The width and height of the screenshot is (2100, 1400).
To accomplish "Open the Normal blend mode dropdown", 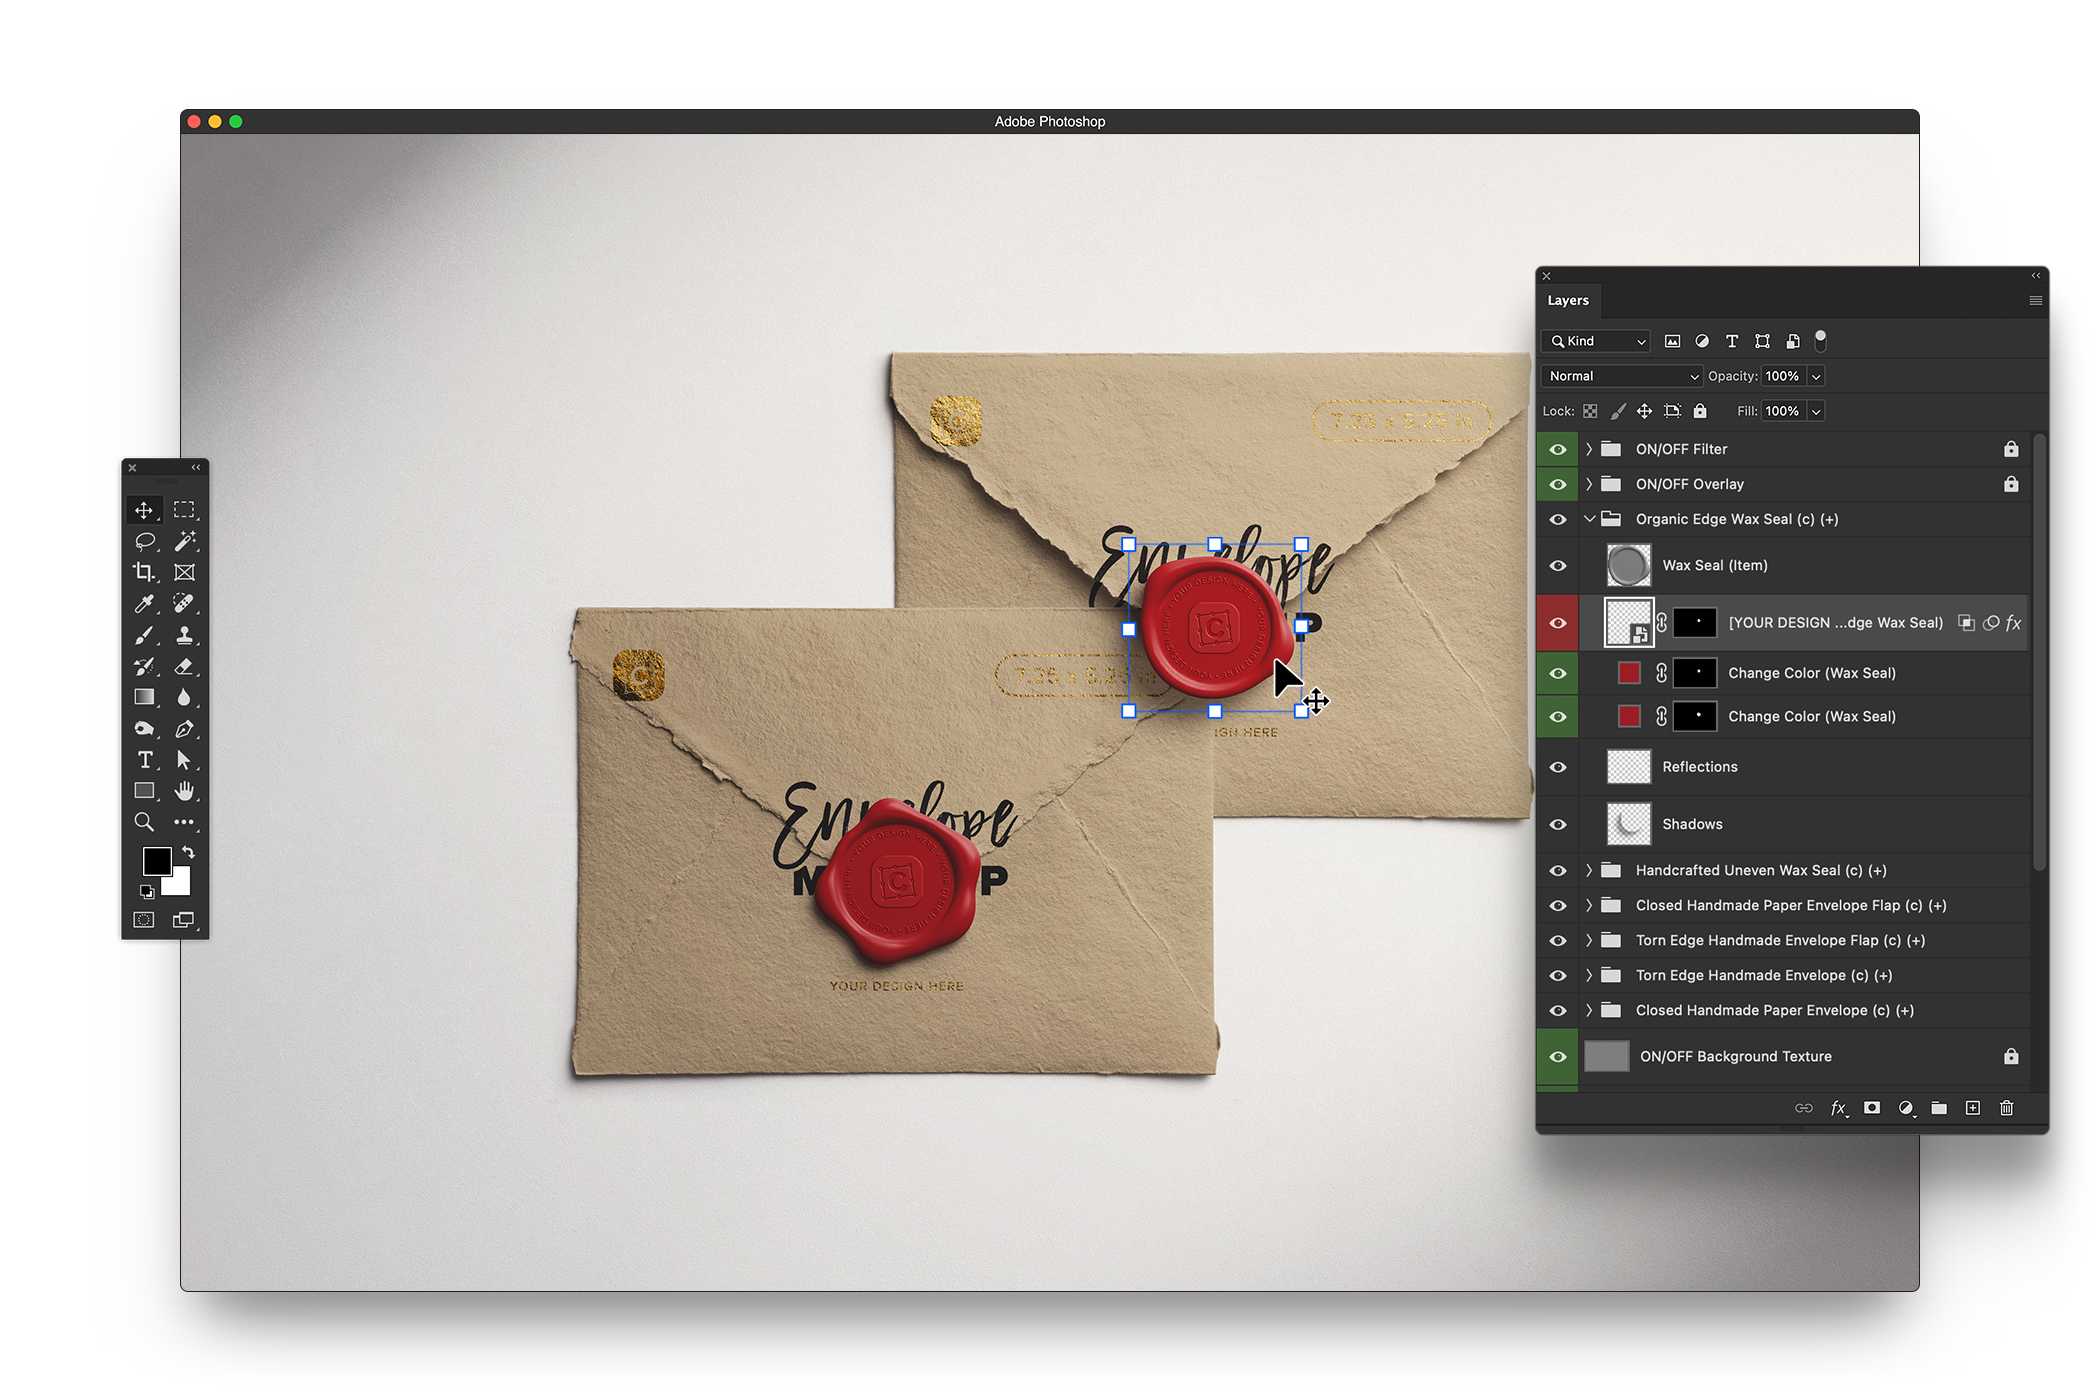I will click(x=1621, y=376).
